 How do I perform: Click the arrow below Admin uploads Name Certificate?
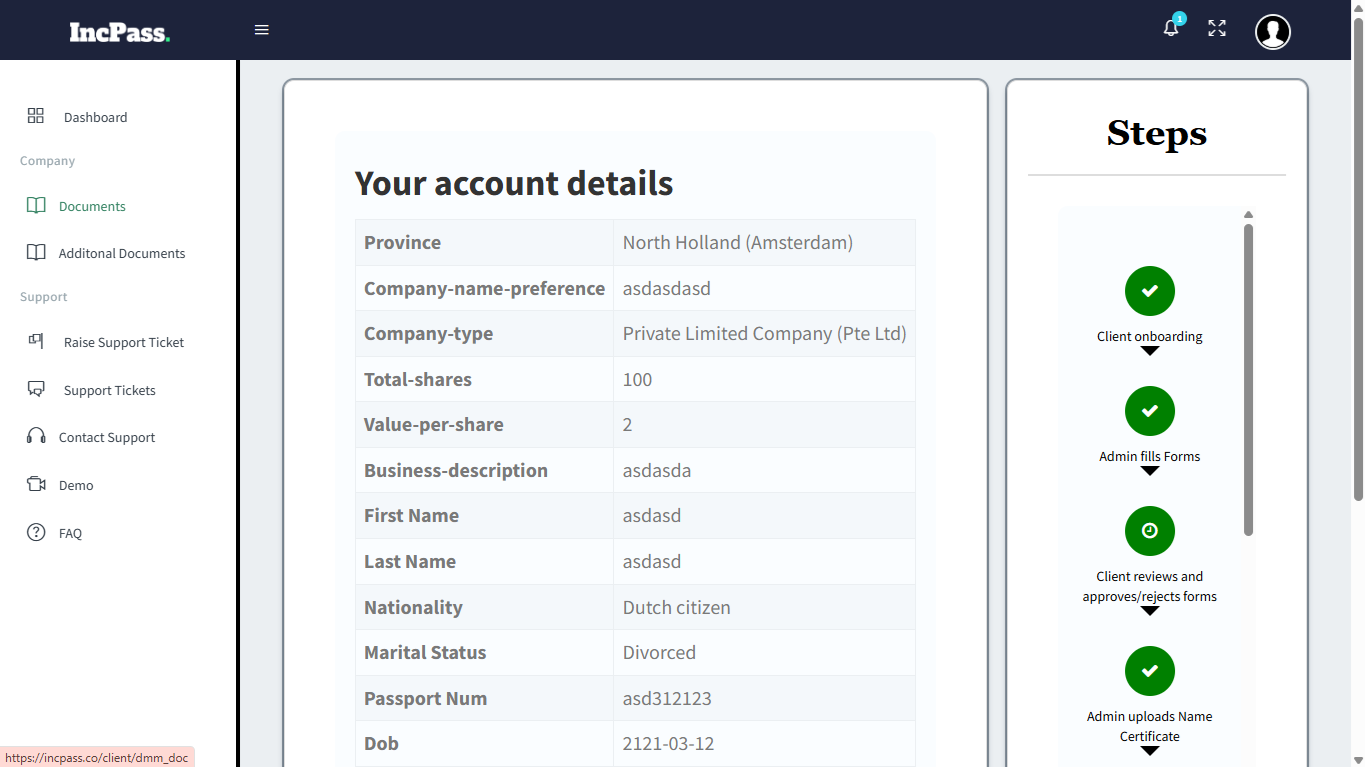click(1150, 751)
